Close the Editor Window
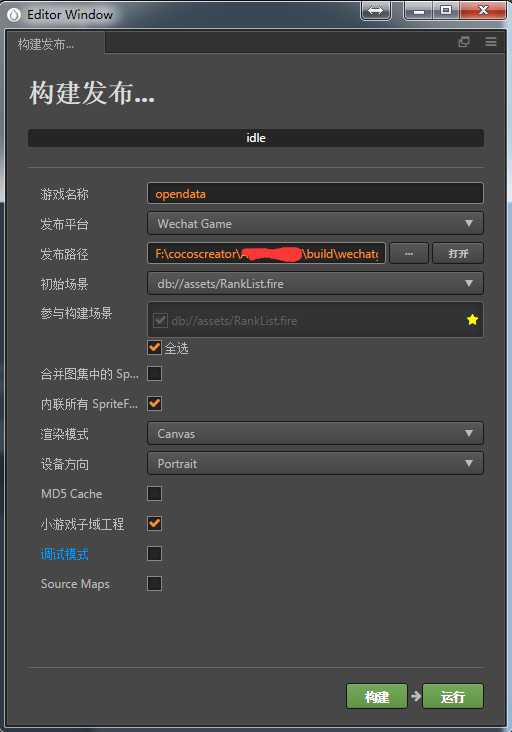The image size is (512, 732). point(484,10)
